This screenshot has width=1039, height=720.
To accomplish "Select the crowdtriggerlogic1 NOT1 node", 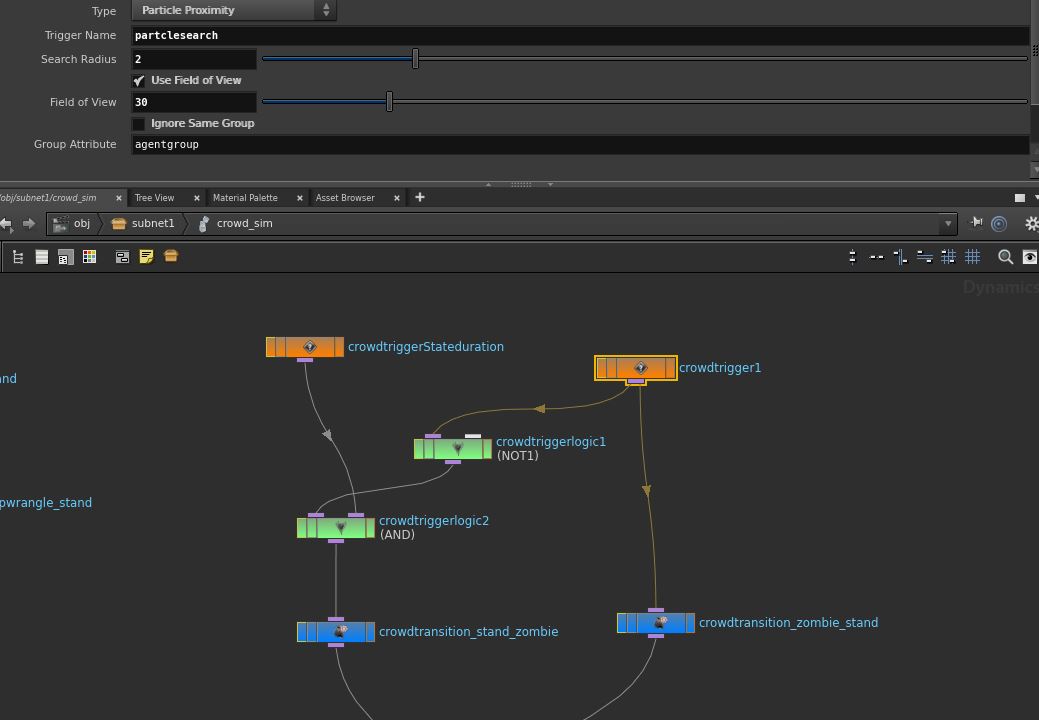I will [x=453, y=449].
